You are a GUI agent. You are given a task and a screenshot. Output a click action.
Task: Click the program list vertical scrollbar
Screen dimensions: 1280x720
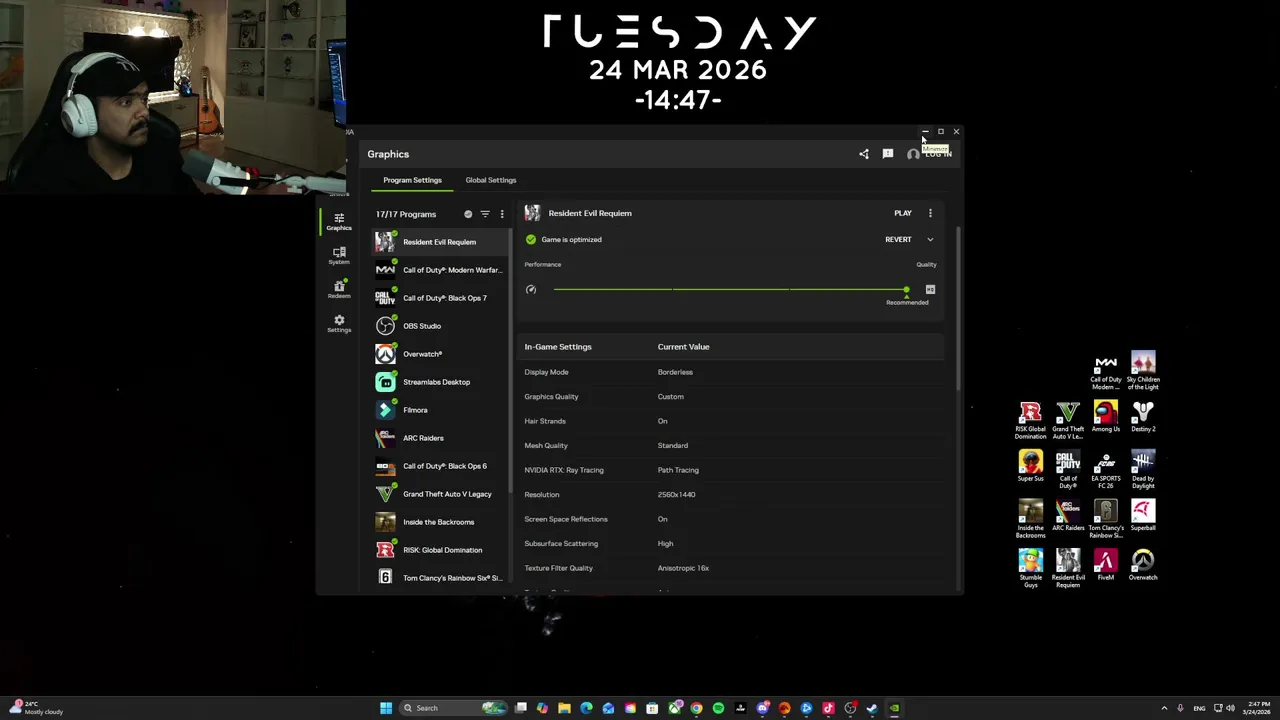(512, 360)
